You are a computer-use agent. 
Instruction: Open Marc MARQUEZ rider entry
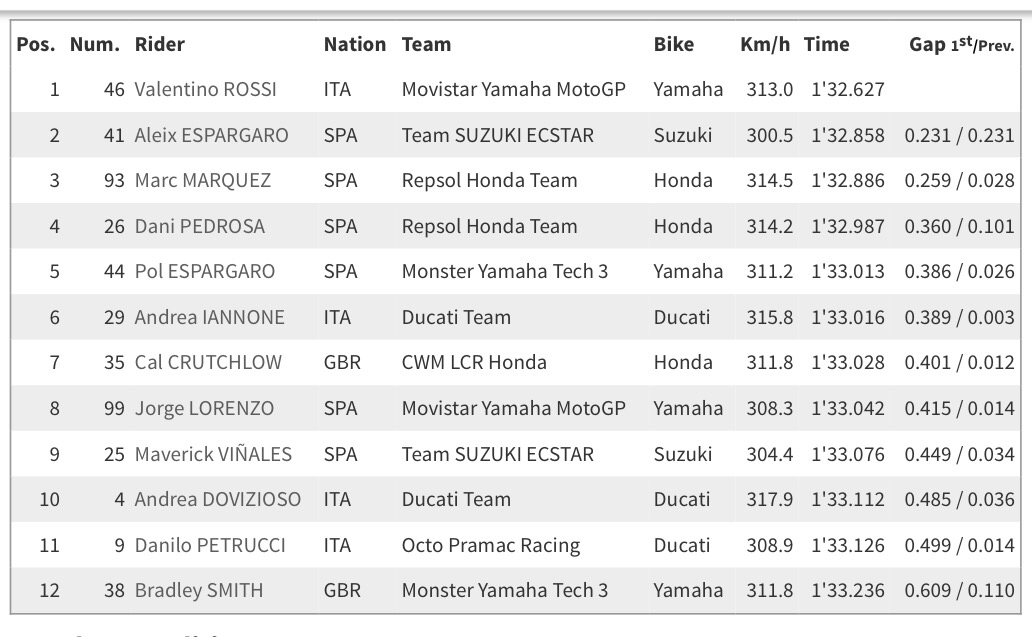[203, 180]
